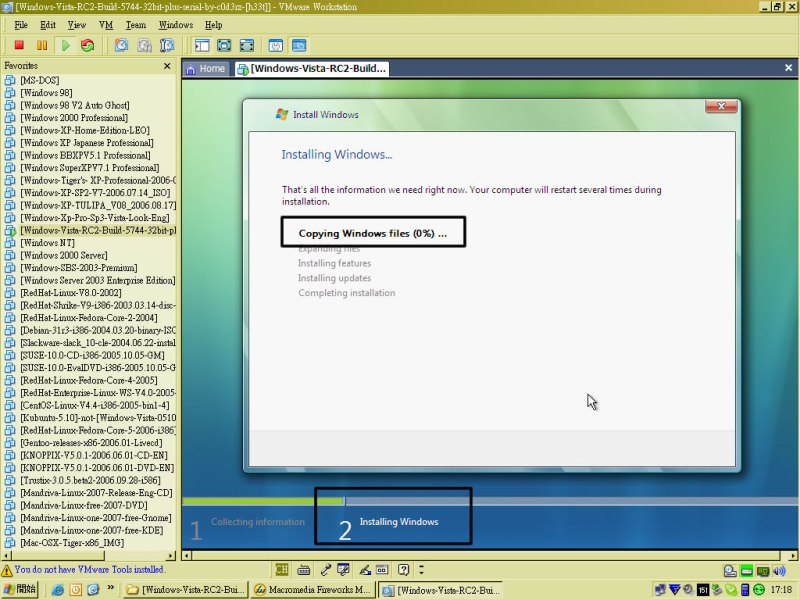Image resolution: width=800 pixels, height=600 pixels.
Task: Click the CH input language indicator
Action: 282,569
